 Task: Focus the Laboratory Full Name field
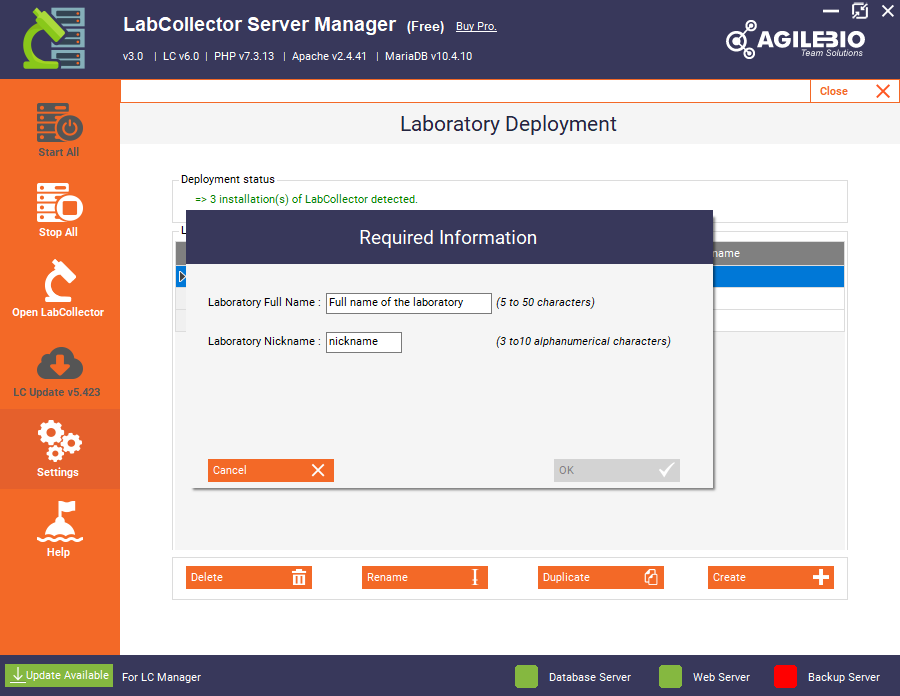[x=409, y=303]
